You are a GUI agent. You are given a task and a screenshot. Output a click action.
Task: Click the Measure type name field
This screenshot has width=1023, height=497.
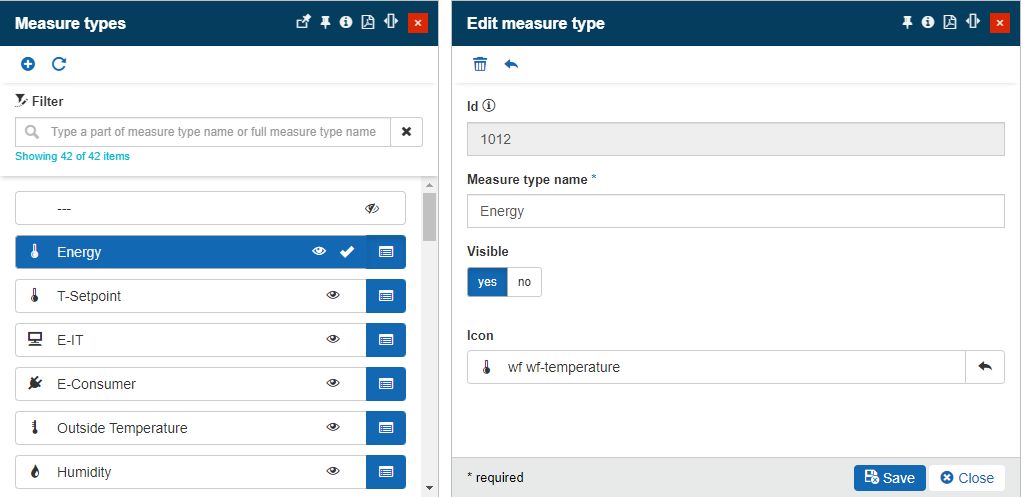735,211
